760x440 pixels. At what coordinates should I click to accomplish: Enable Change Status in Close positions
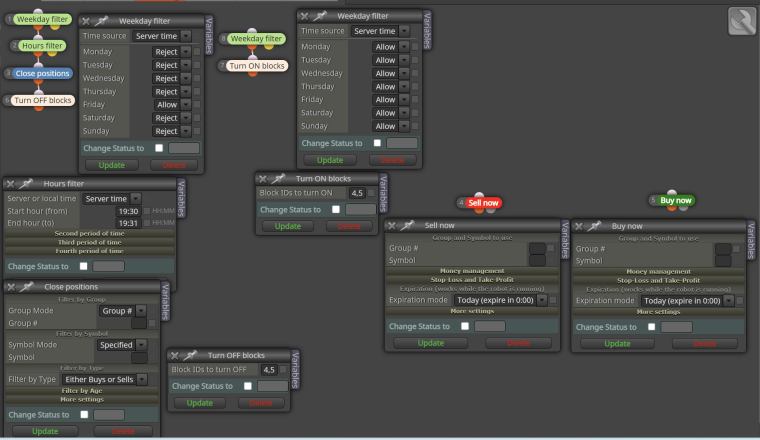(x=84, y=415)
